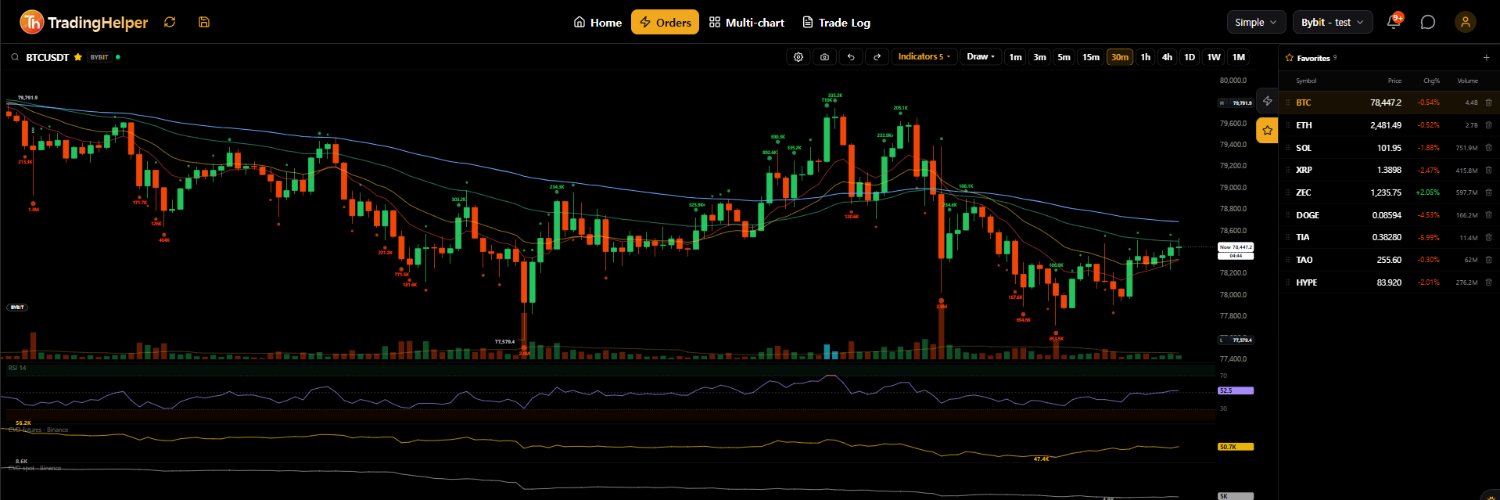
Task: Delete DOGE from favorites with trash icon
Action: [x=1488, y=215]
